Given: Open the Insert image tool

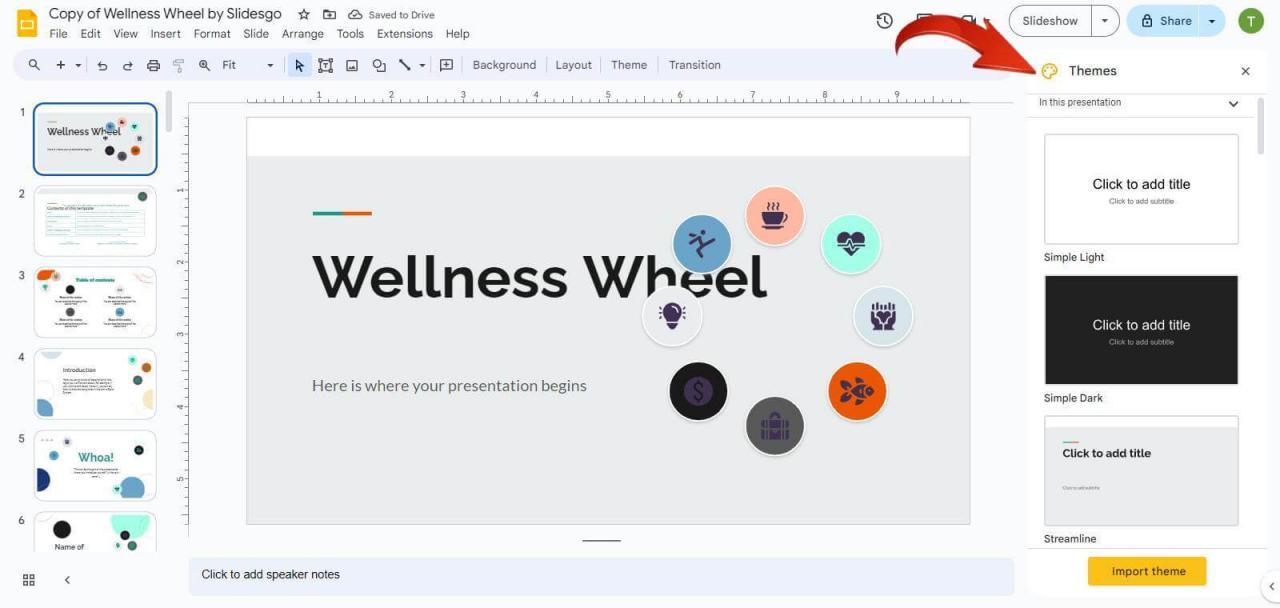Looking at the screenshot, I should click(x=351, y=65).
